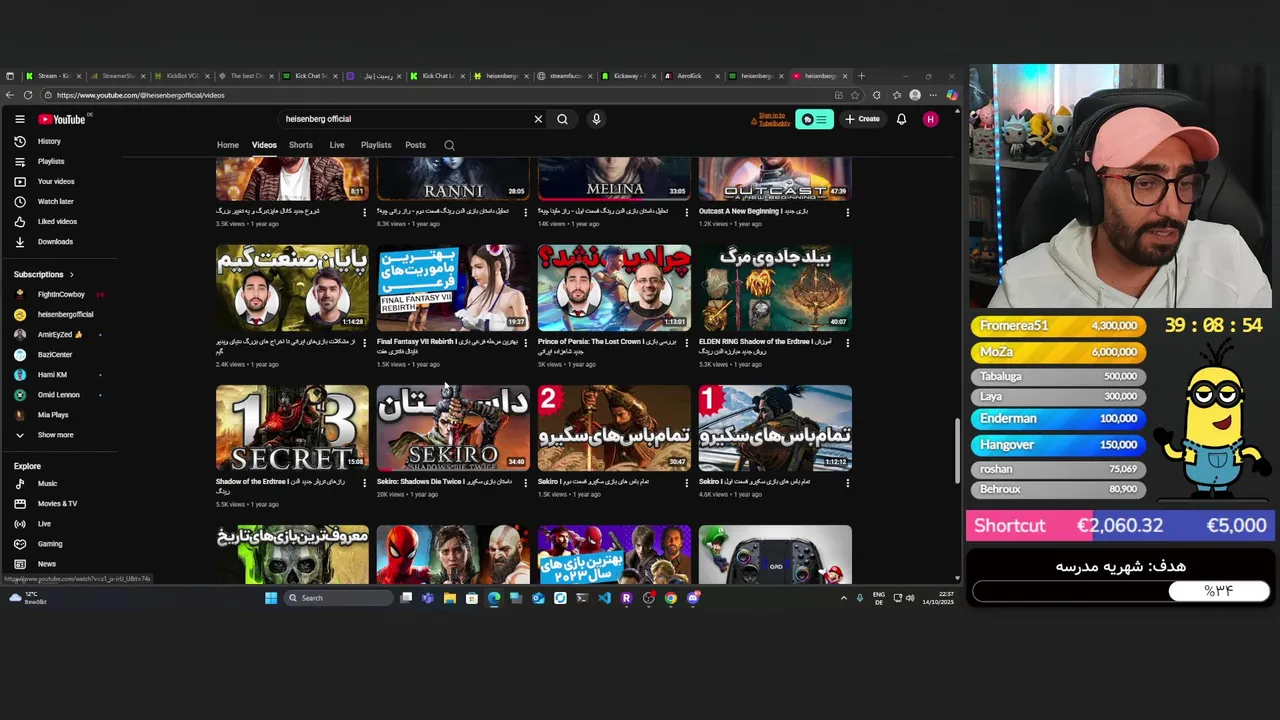Open the 13 SECRET video thumbnail

click(292, 427)
